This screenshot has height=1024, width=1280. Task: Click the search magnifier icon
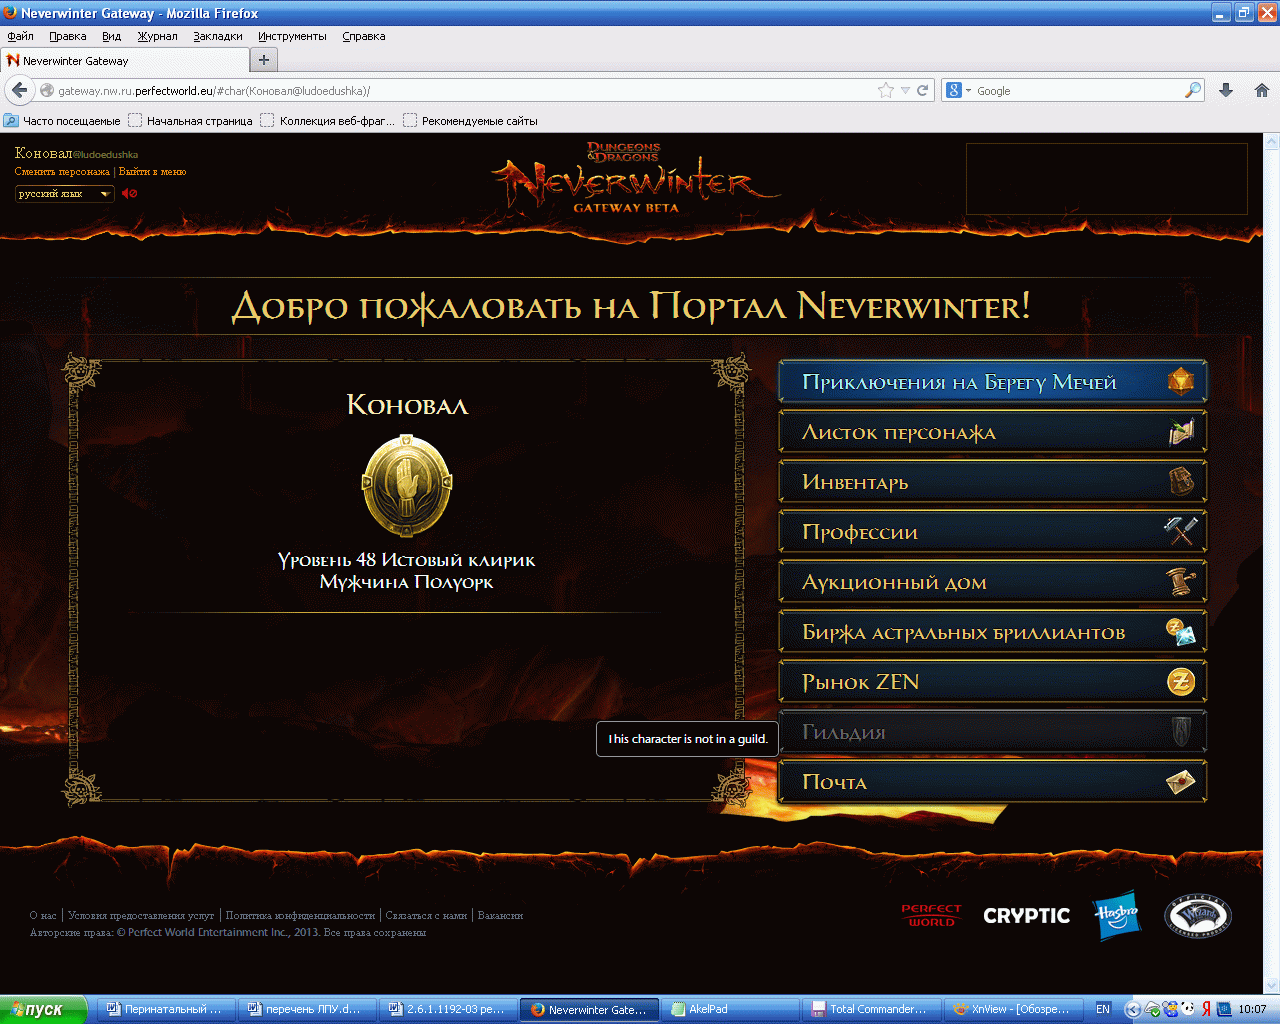click(1193, 90)
